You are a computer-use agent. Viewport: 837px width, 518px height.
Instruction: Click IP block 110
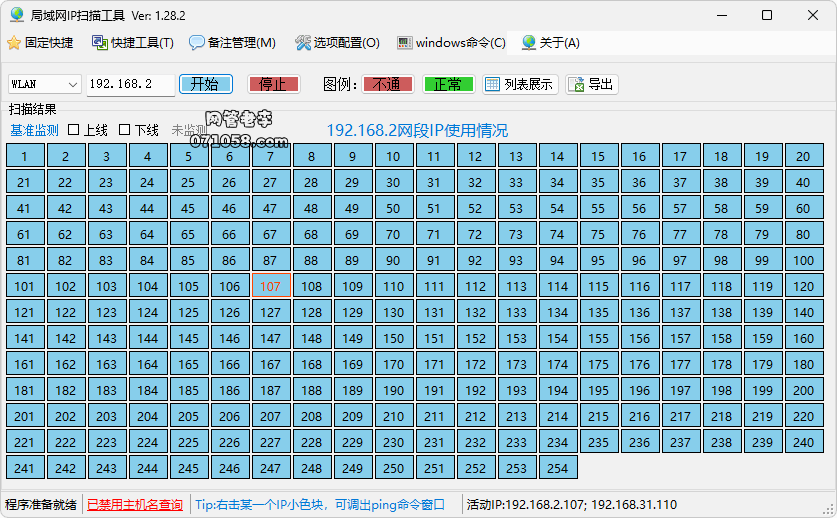[394, 286]
